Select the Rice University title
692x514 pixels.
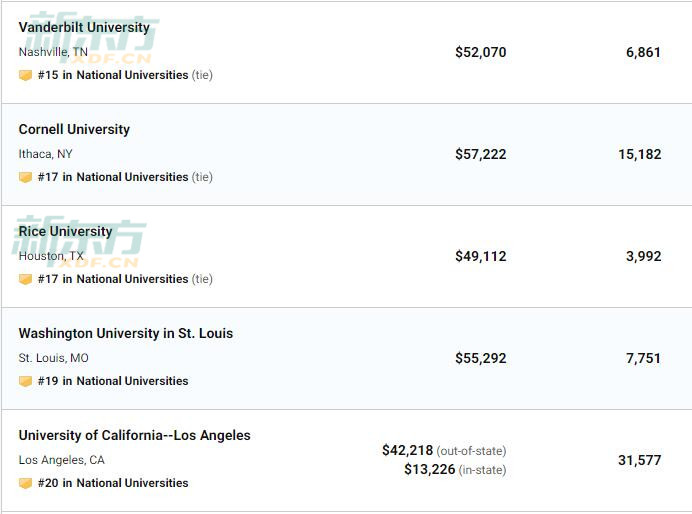(x=65, y=231)
